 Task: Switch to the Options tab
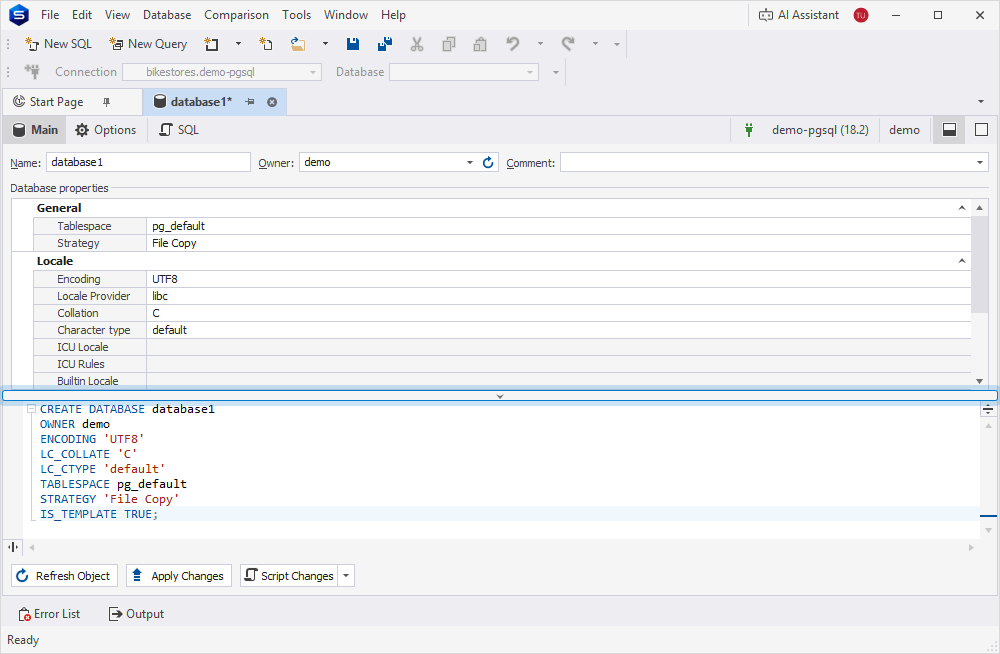(x=106, y=130)
